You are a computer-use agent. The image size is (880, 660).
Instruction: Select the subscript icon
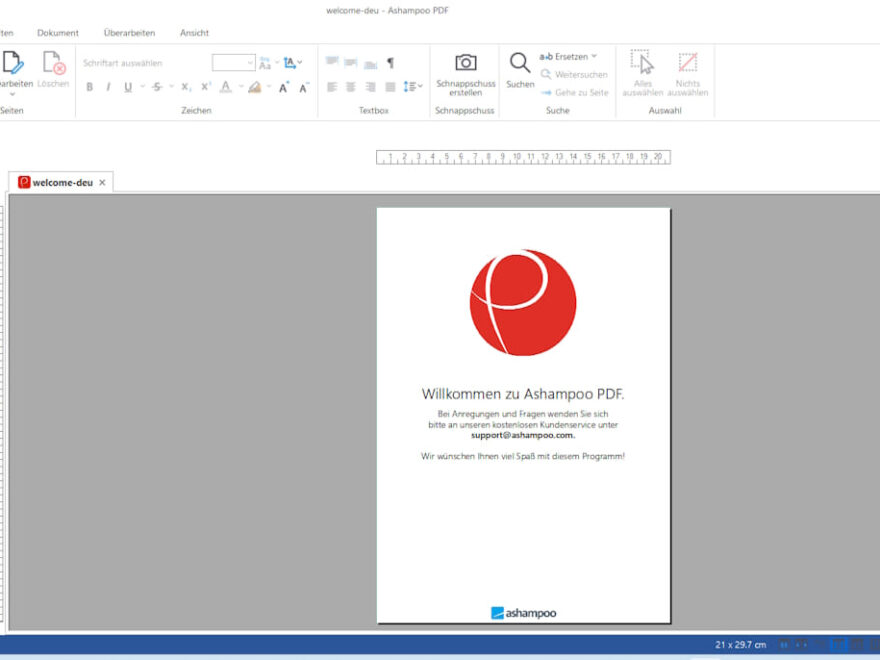[x=185, y=86]
